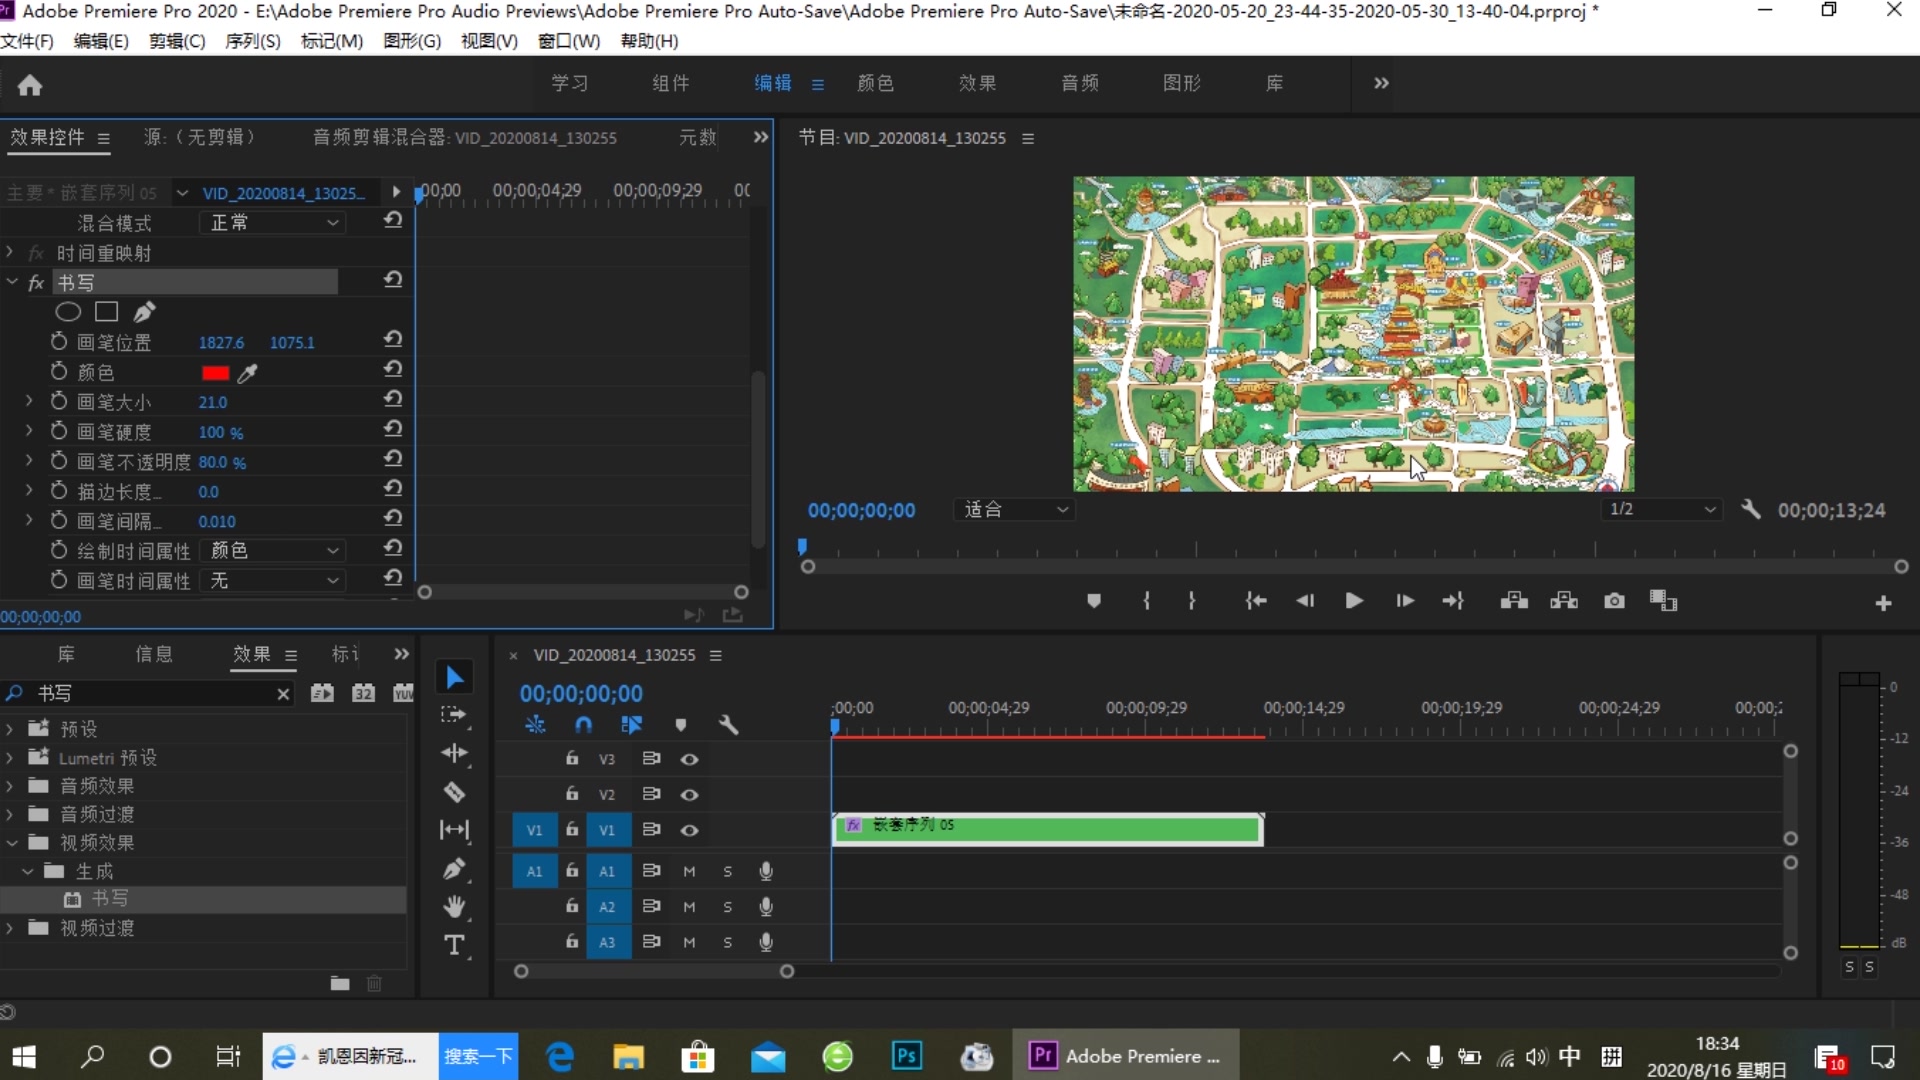Mute audio track A1

tap(689, 872)
